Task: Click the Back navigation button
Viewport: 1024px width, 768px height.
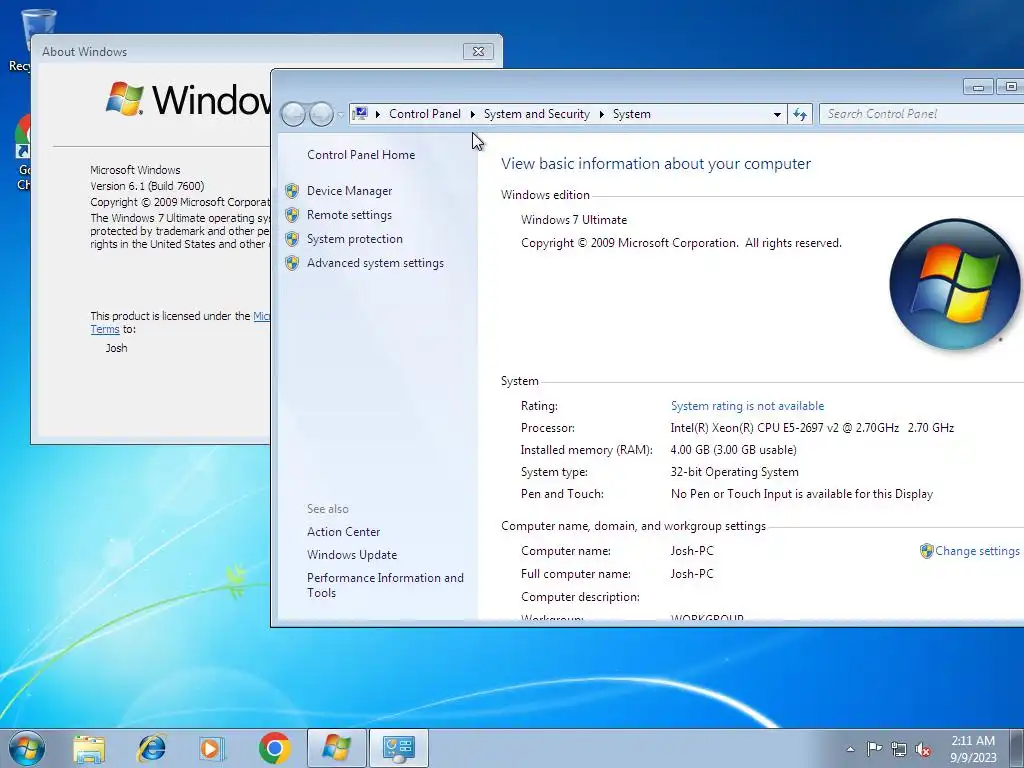Action: click(x=293, y=114)
